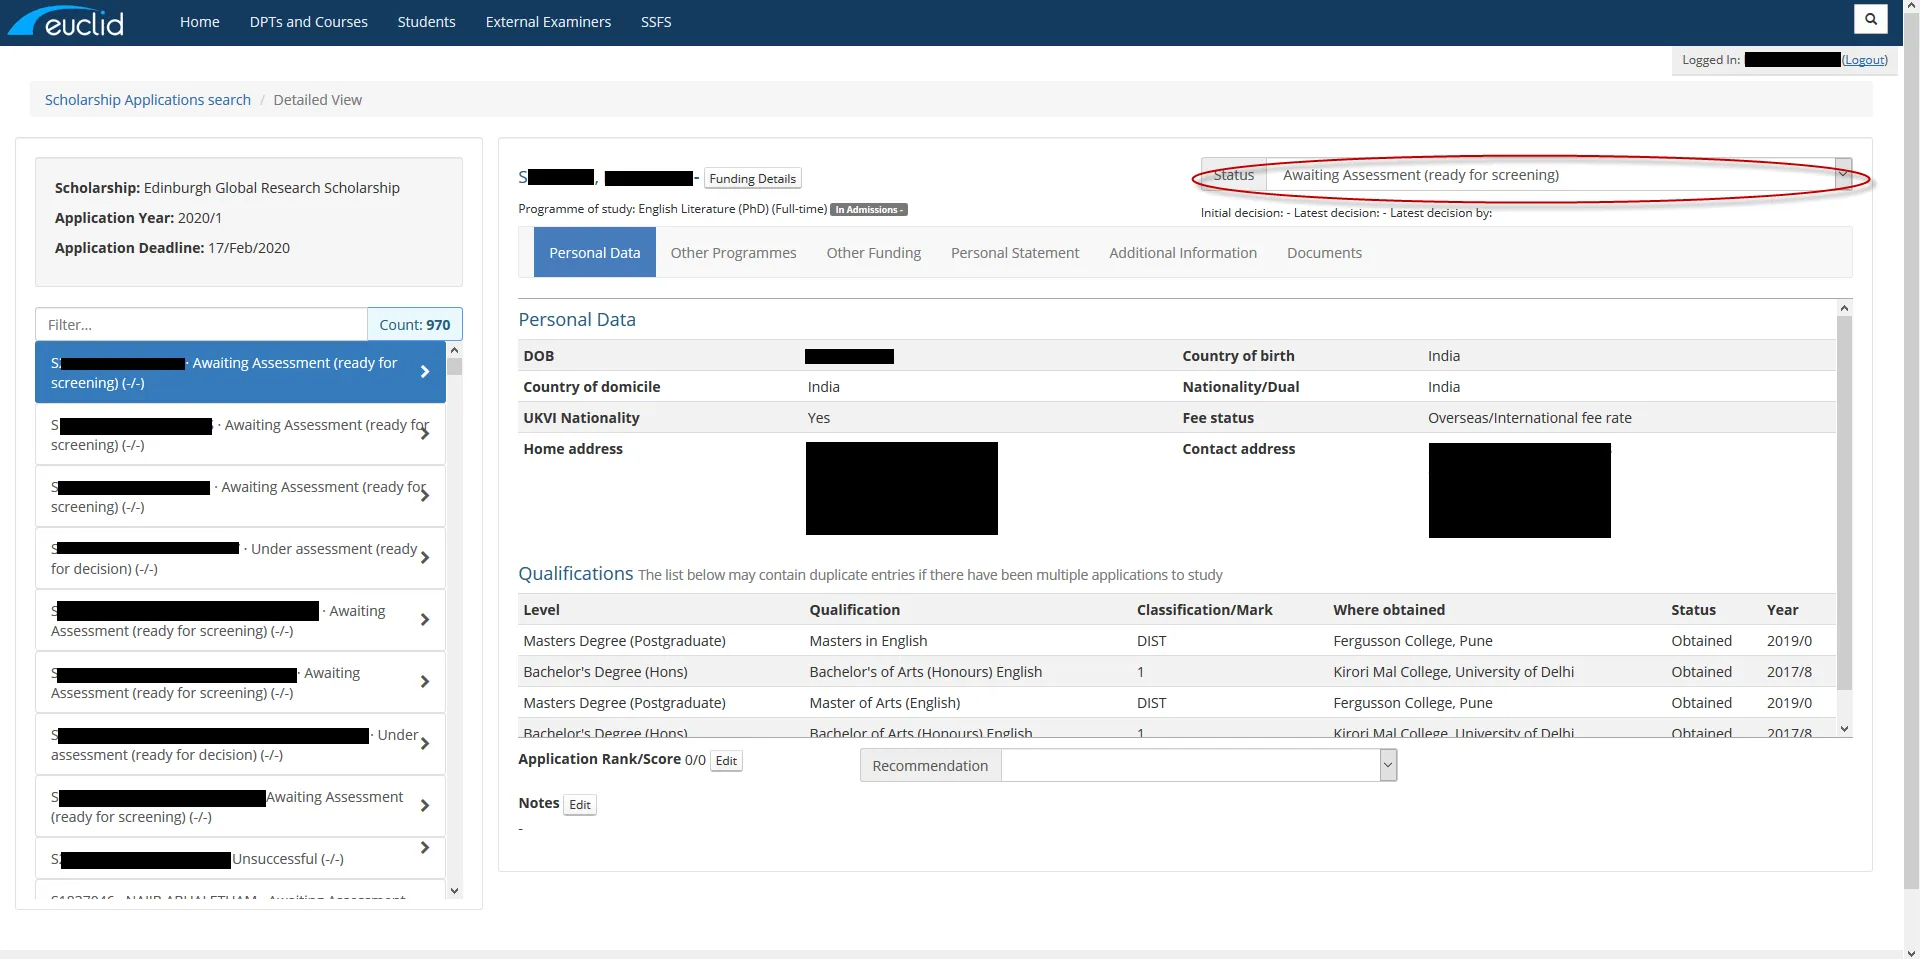This screenshot has width=1920, height=959.
Task: Click the Funding Details button
Action: click(x=752, y=179)
